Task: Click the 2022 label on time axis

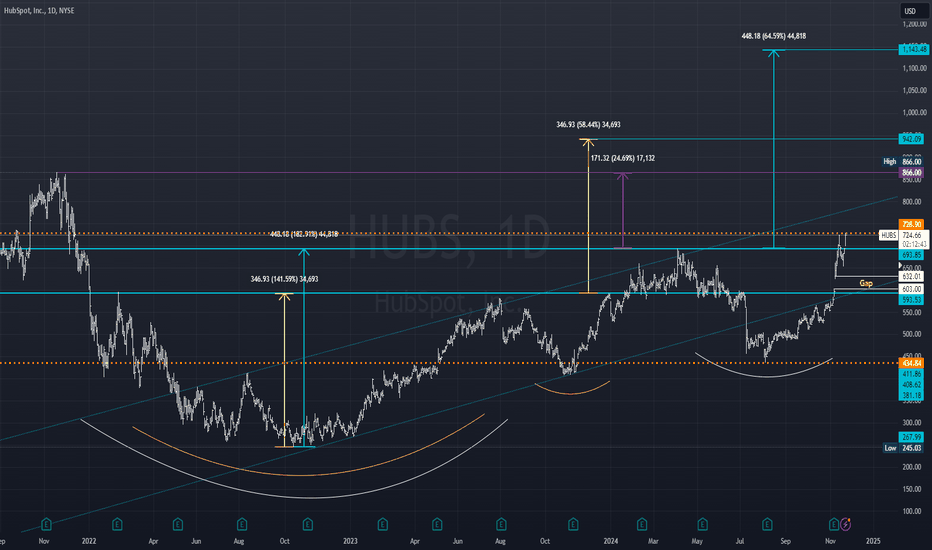Action: (x=89, y=541)
